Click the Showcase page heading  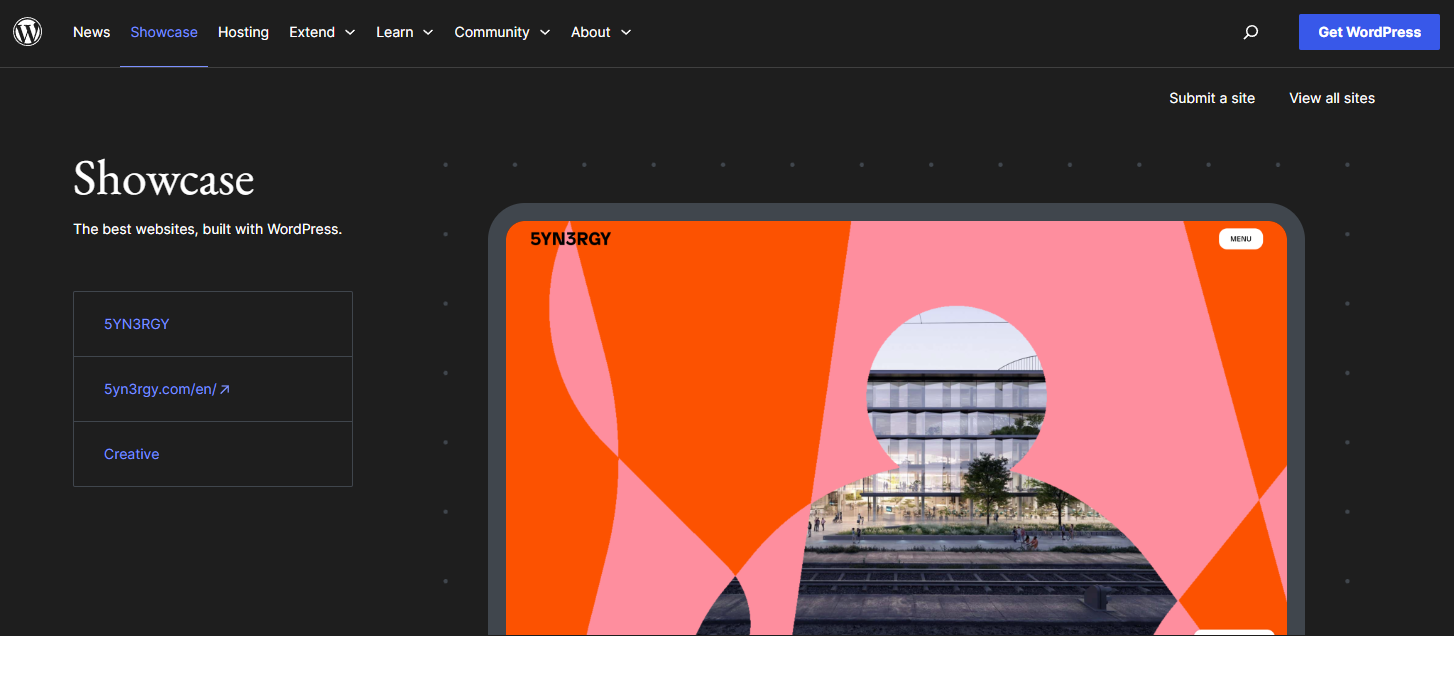(164, 180)
